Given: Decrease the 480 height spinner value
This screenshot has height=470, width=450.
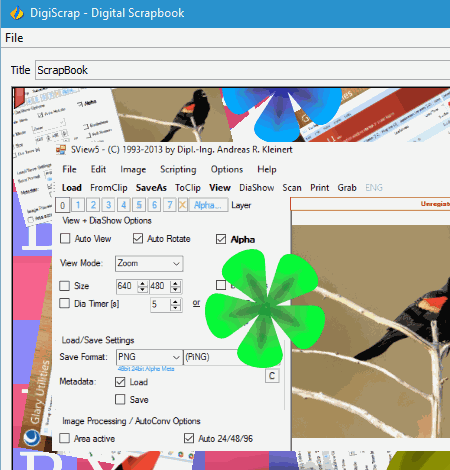Looking at the screenshot, I should coord(175,290).
